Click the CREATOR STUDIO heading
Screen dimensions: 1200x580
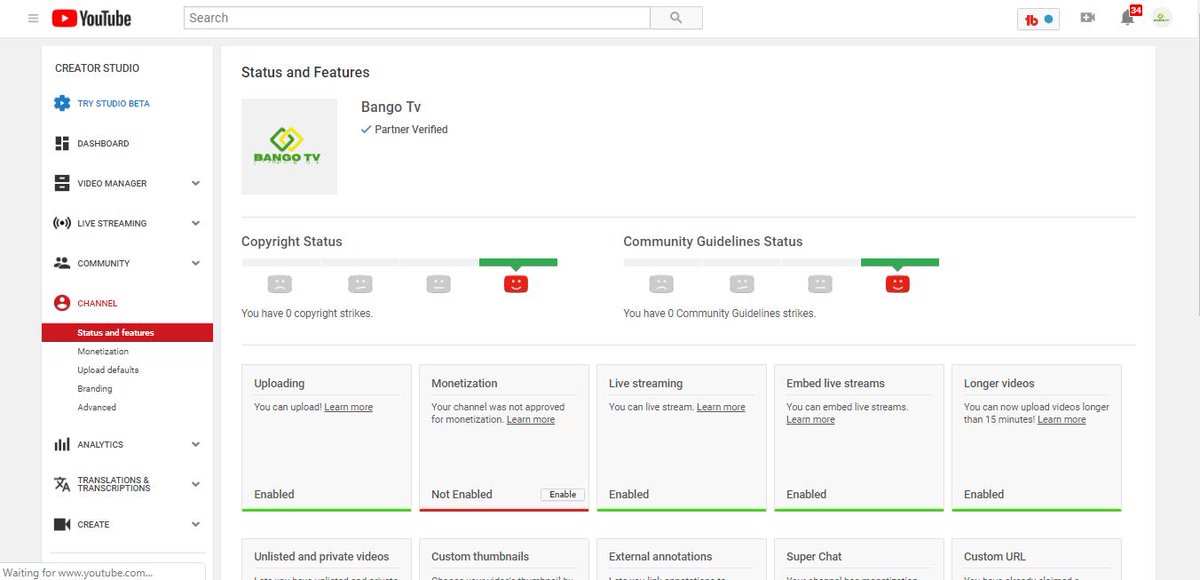97,68
